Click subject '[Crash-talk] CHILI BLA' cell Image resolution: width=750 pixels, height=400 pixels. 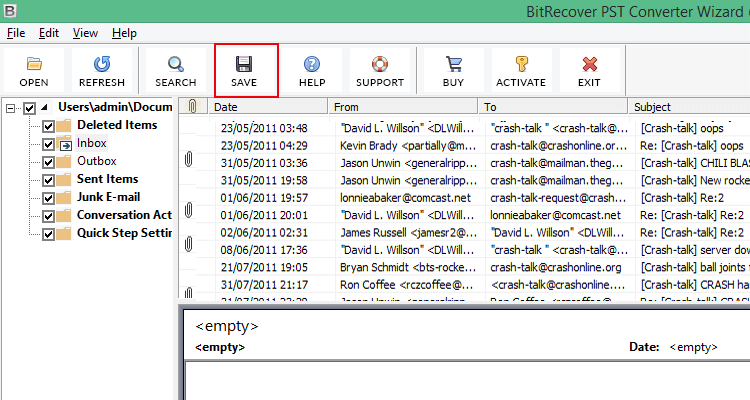(695, 163)
